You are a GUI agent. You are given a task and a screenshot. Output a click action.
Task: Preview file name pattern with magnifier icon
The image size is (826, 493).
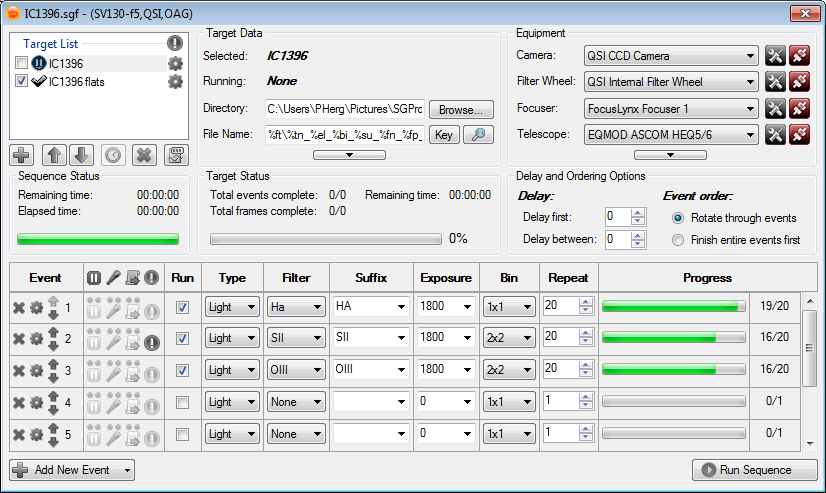[478, 135]
